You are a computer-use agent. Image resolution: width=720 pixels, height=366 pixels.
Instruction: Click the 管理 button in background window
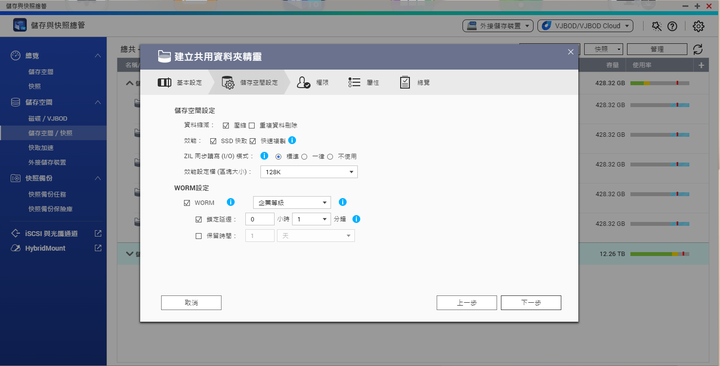[x=657, y=49]
